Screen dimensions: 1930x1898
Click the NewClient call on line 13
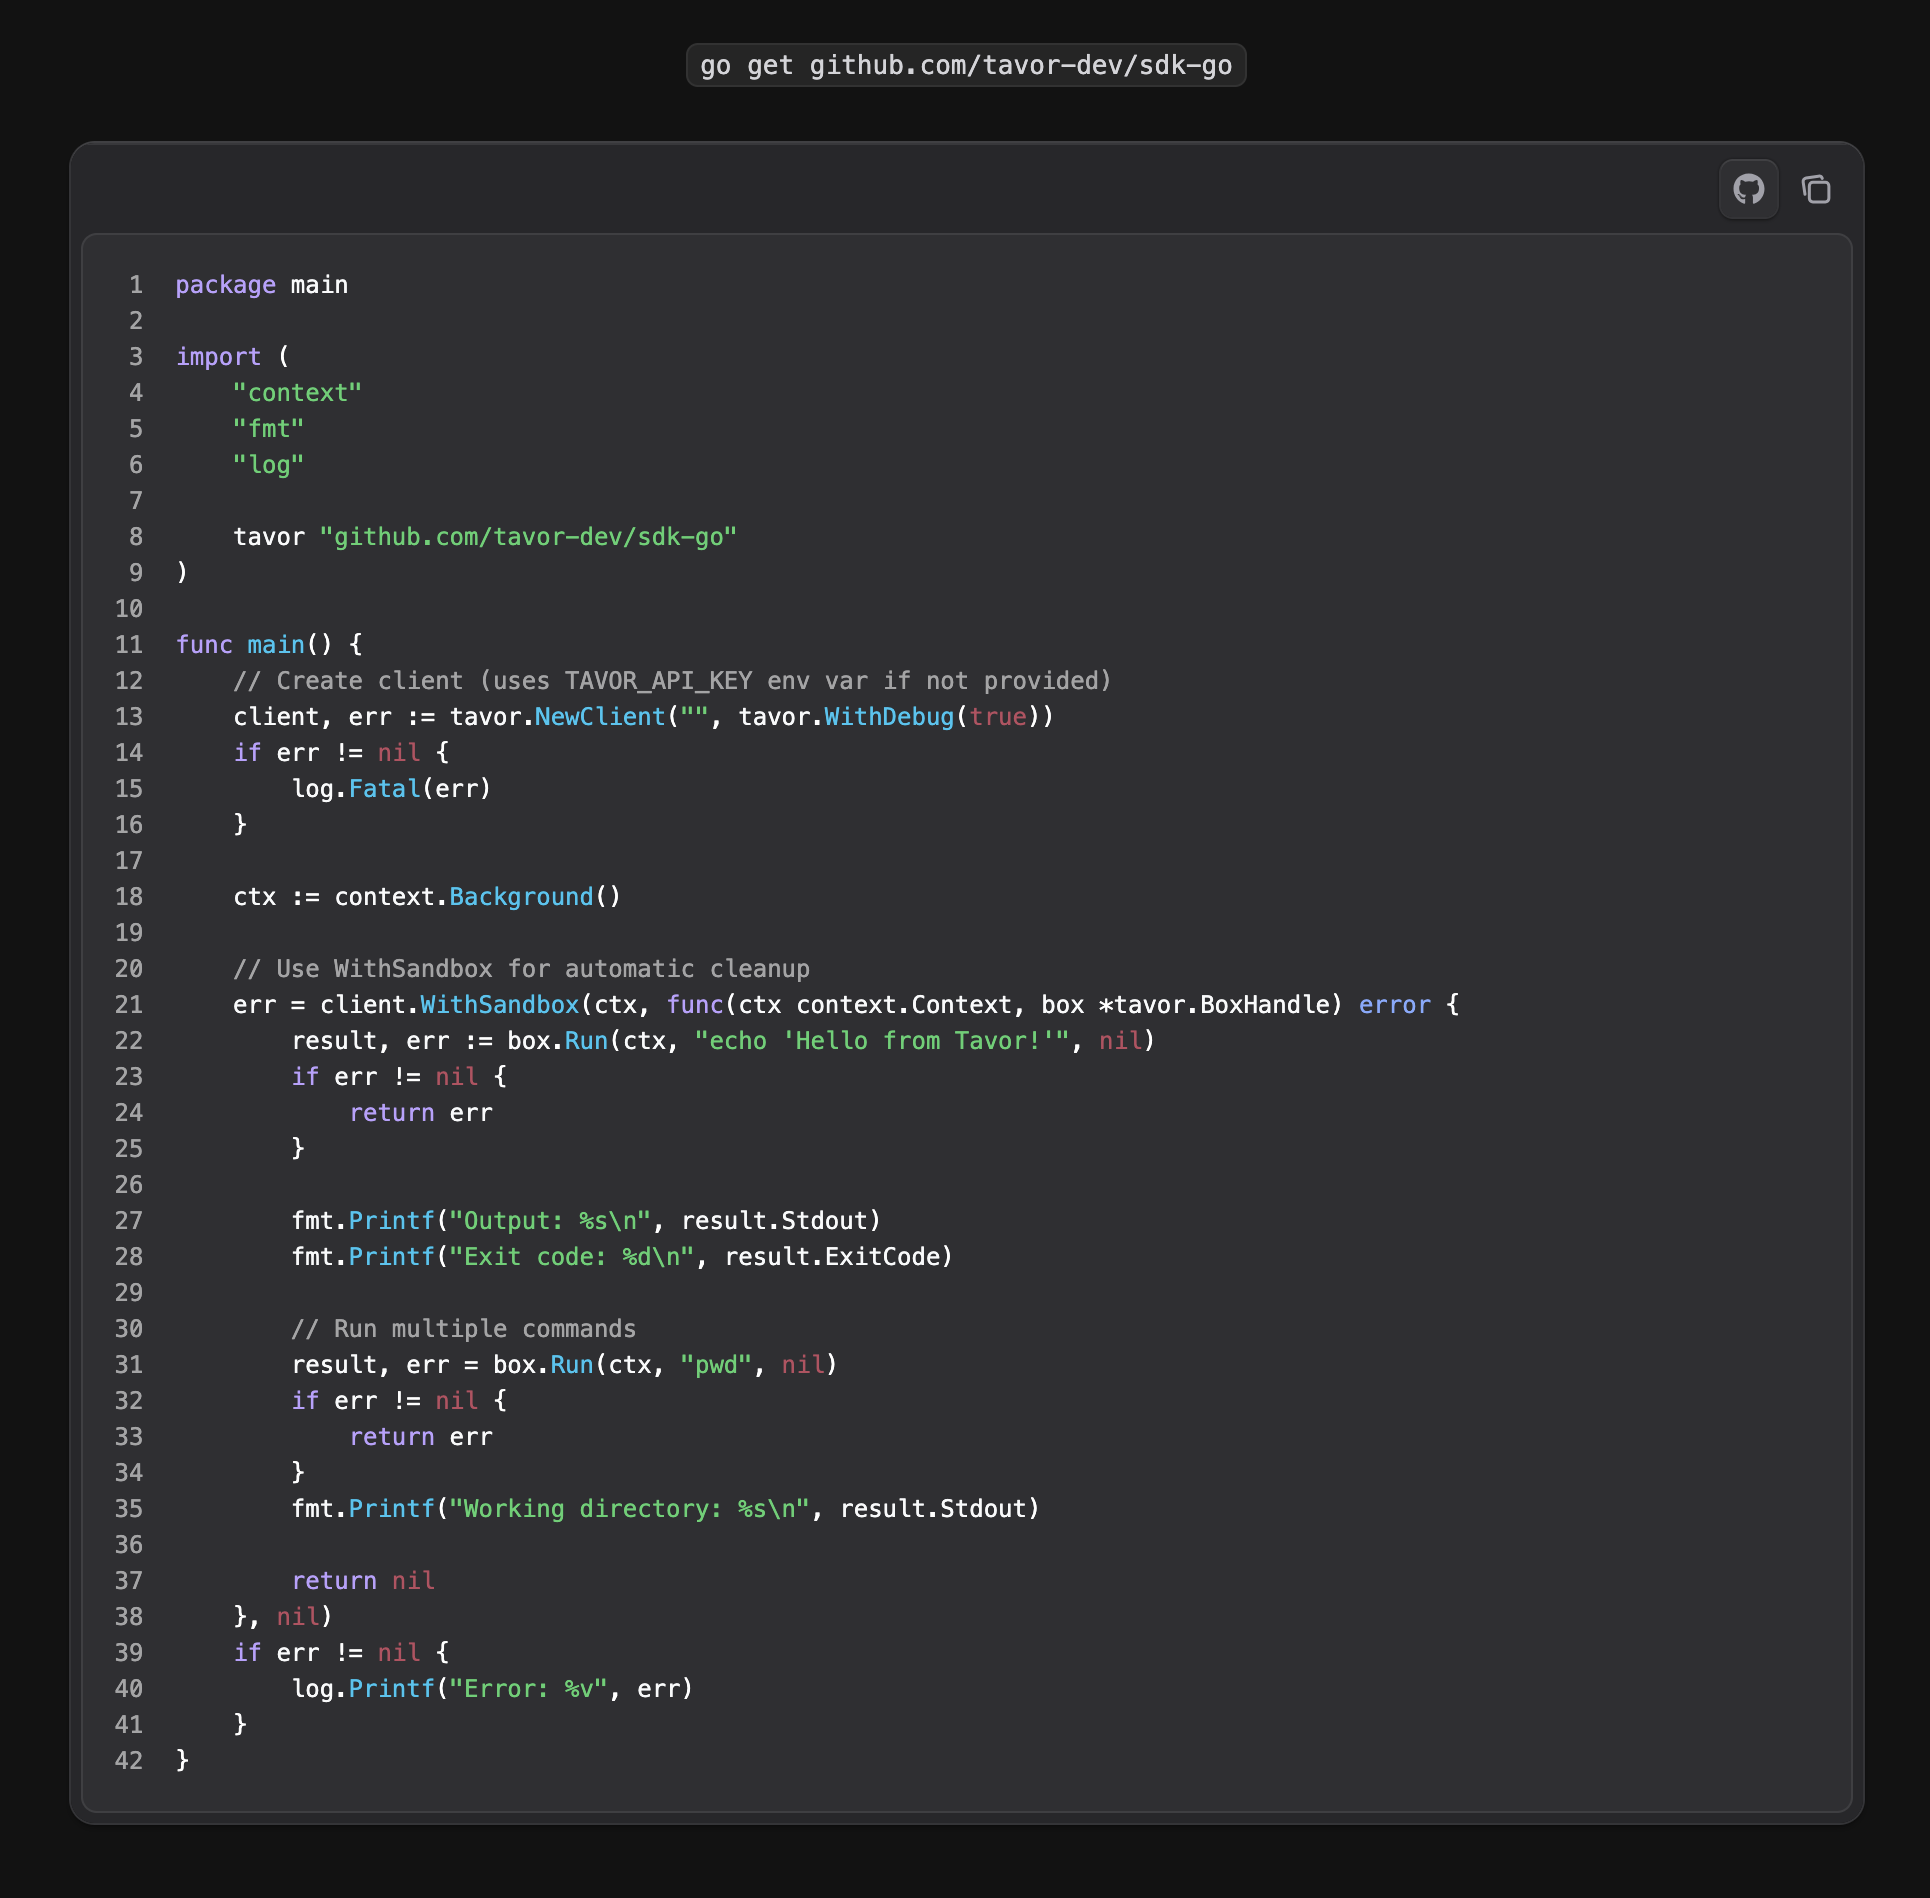pos(600,717)
